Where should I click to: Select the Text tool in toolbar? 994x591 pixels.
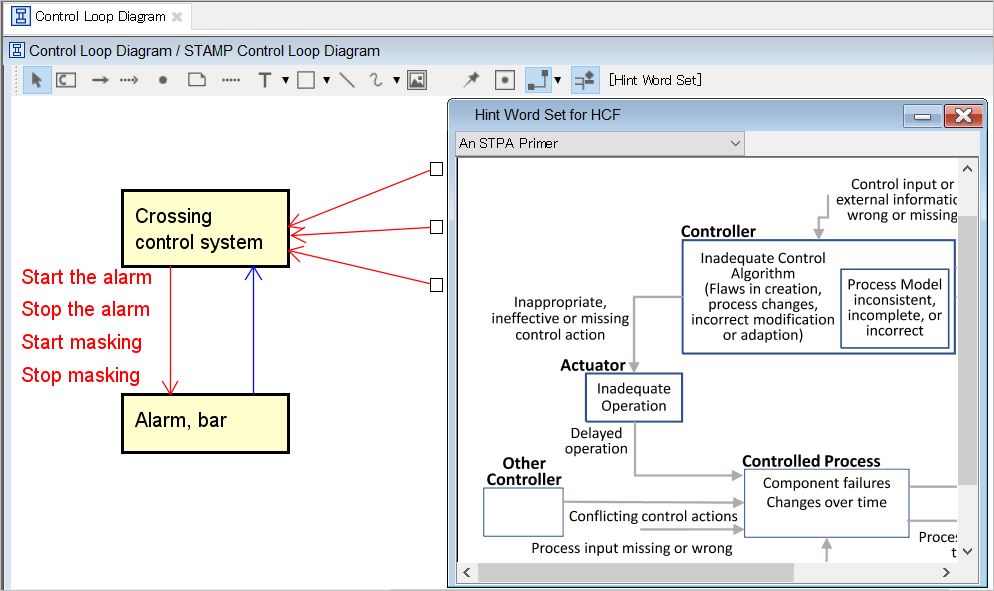[x=264, y=80]
